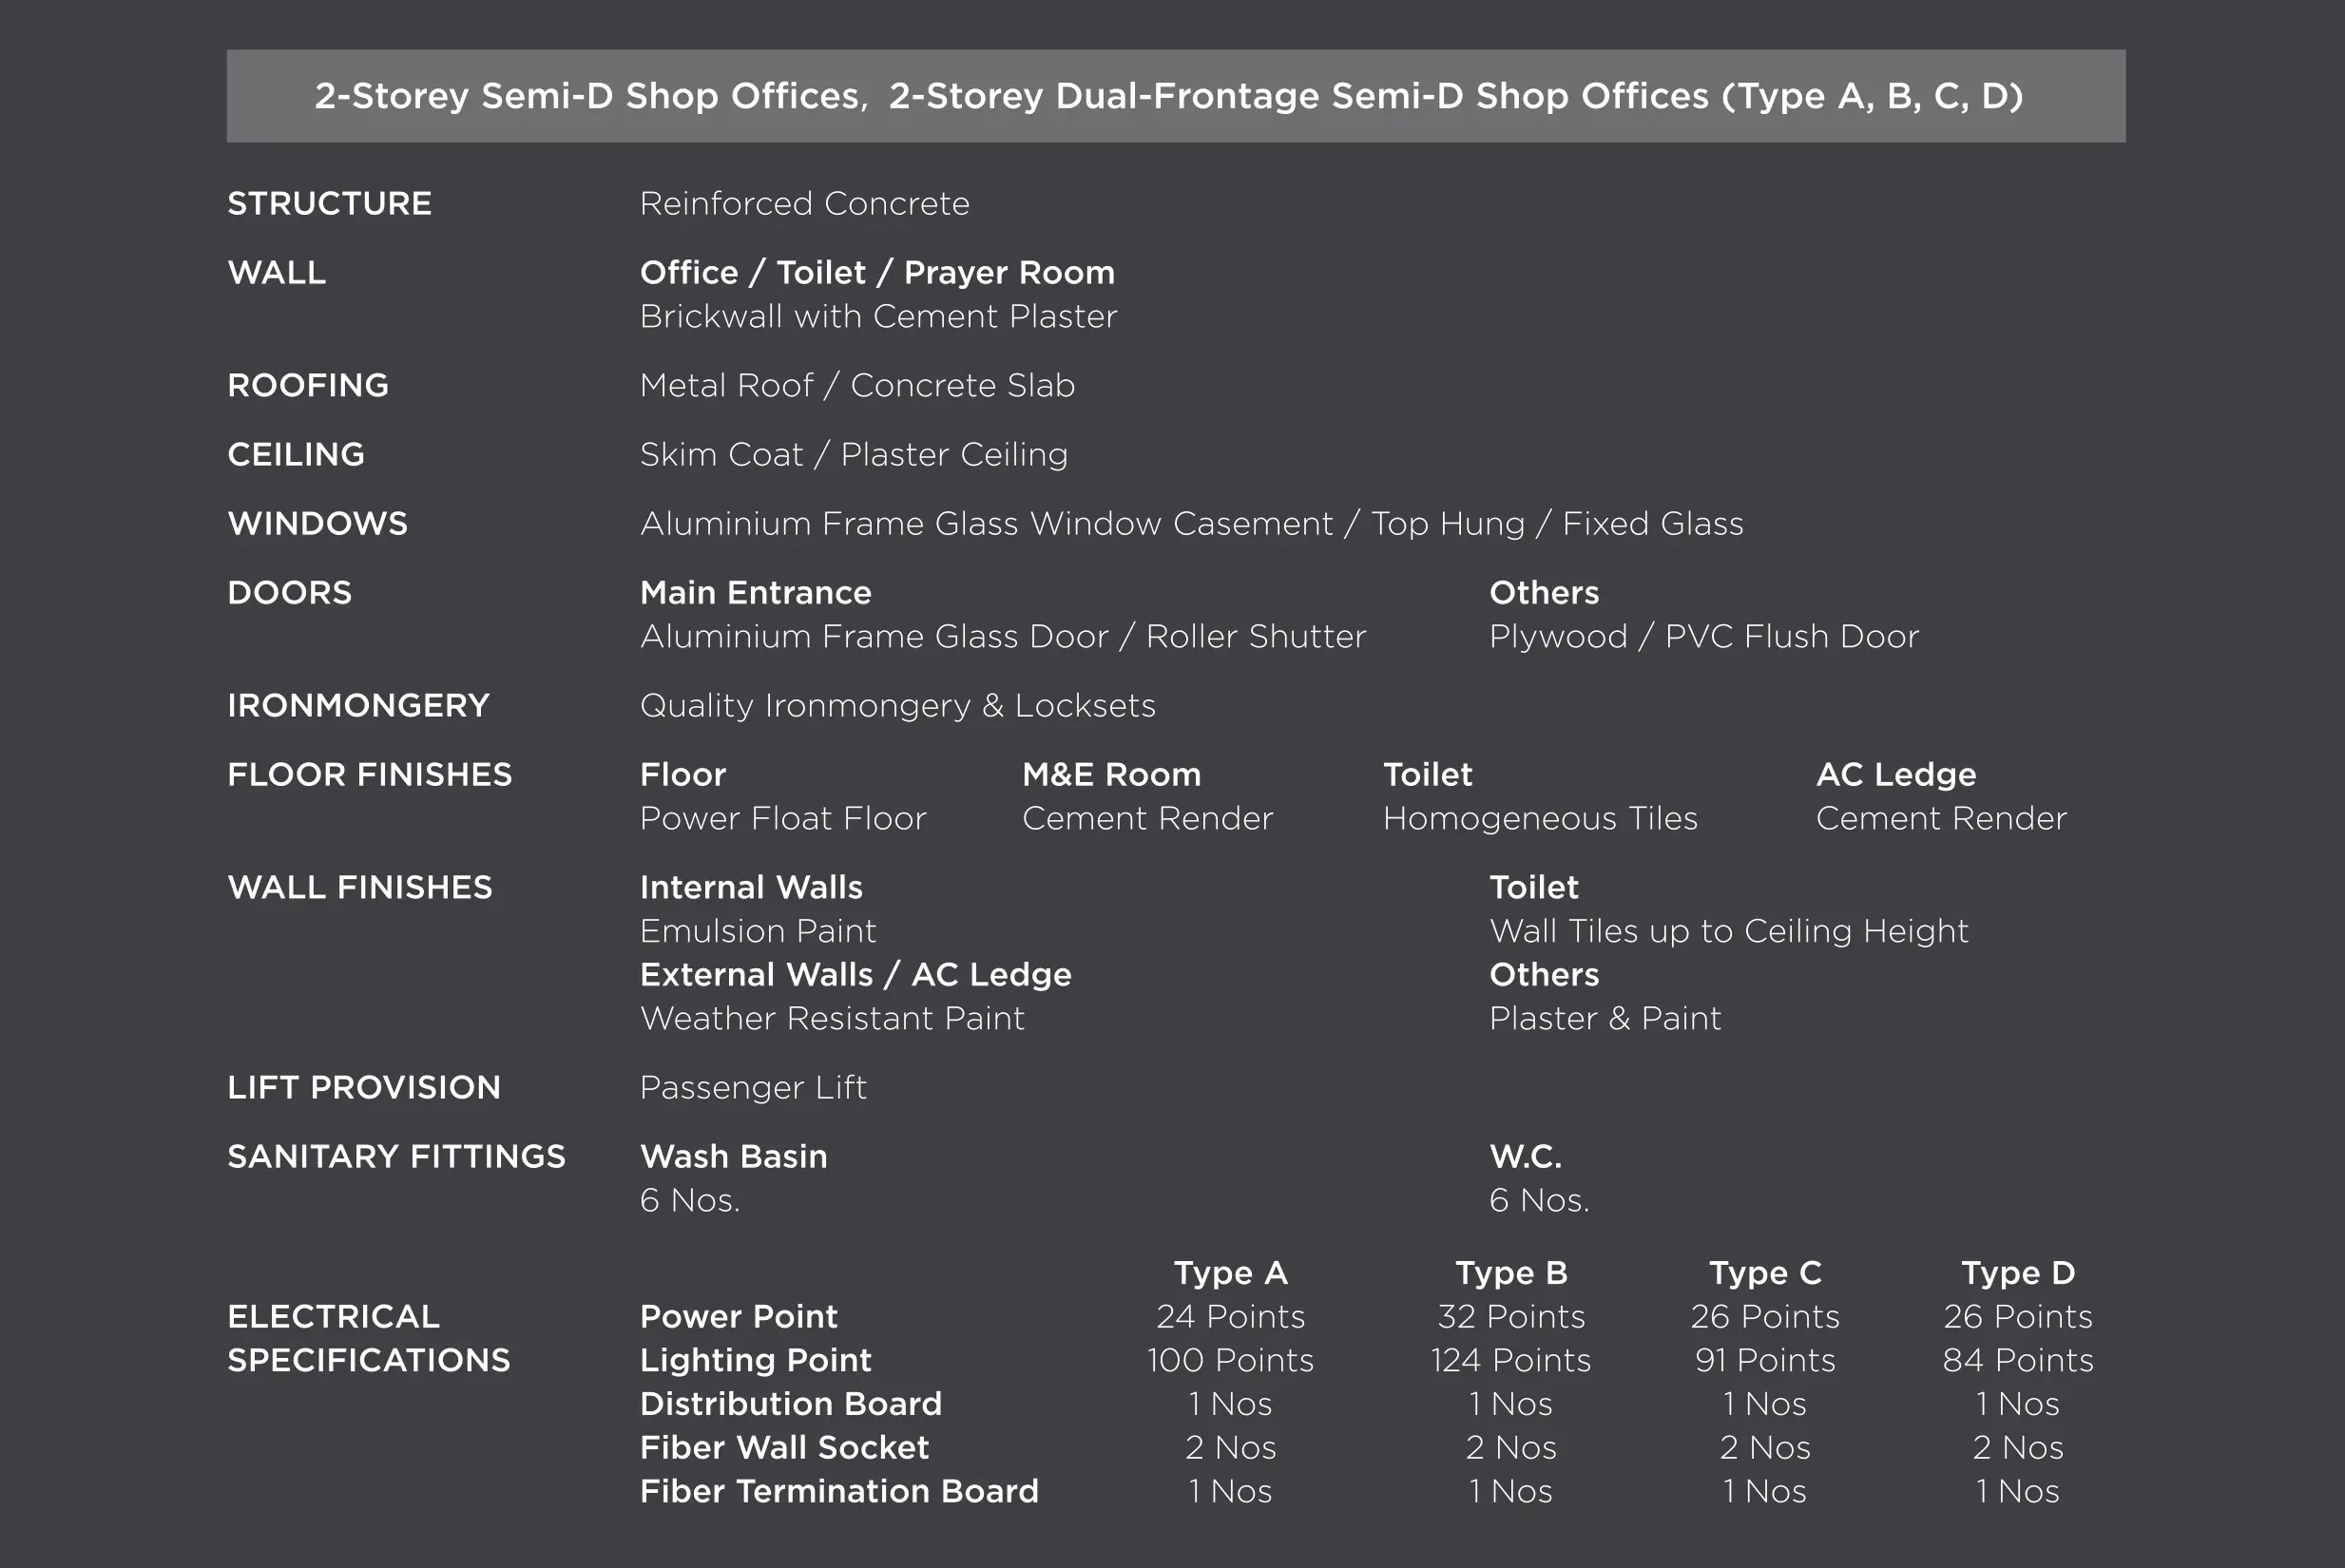The width and height of the screenshot is (2345, 1568).
Task: Select the IRONMONGERY heading
Action: [358, 706]
